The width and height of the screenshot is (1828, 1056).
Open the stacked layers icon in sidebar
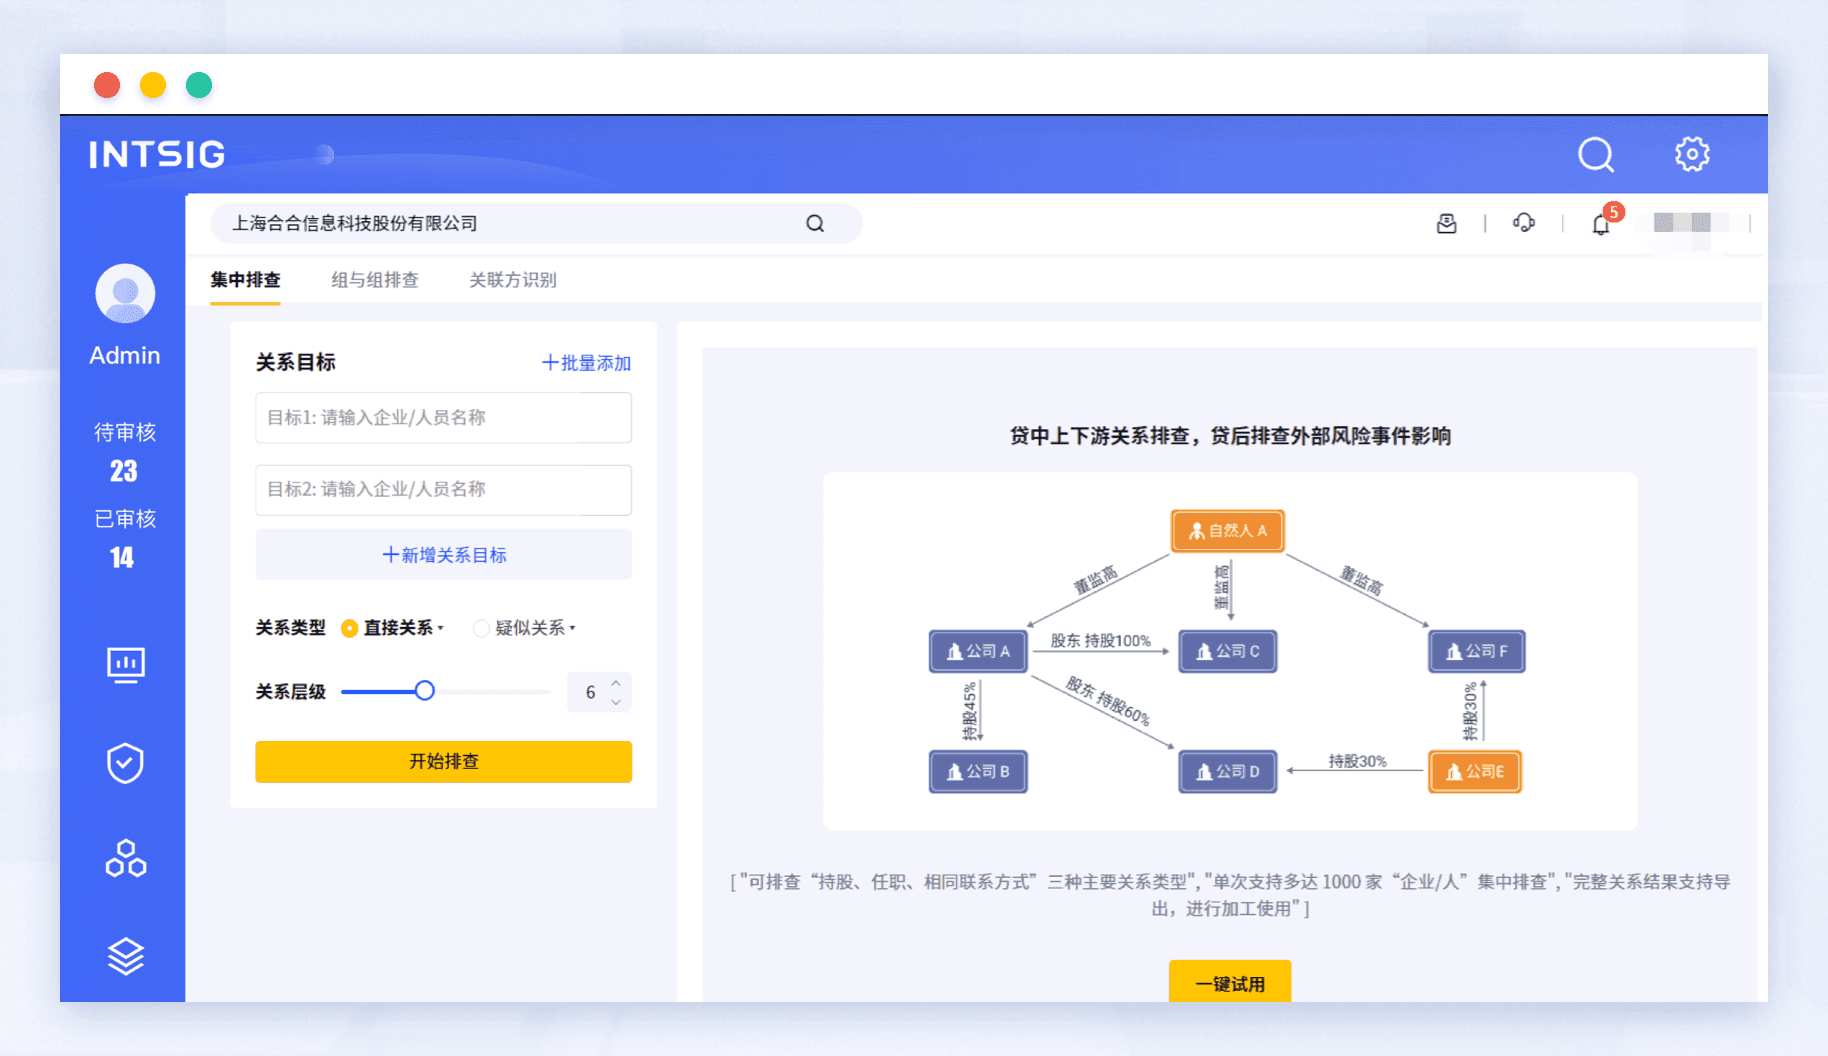coord(126,956)
